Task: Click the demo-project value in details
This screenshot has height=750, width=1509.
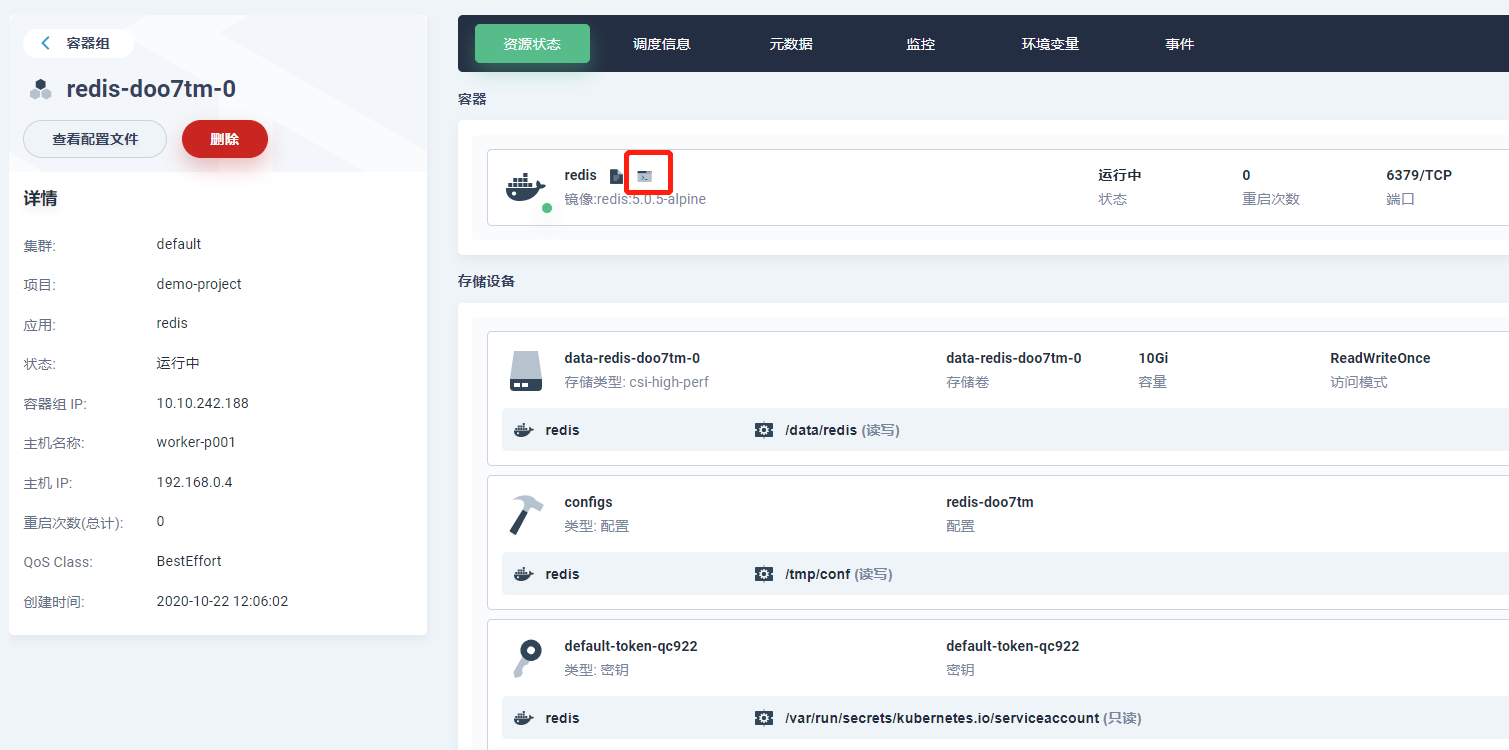Action: 199,284
